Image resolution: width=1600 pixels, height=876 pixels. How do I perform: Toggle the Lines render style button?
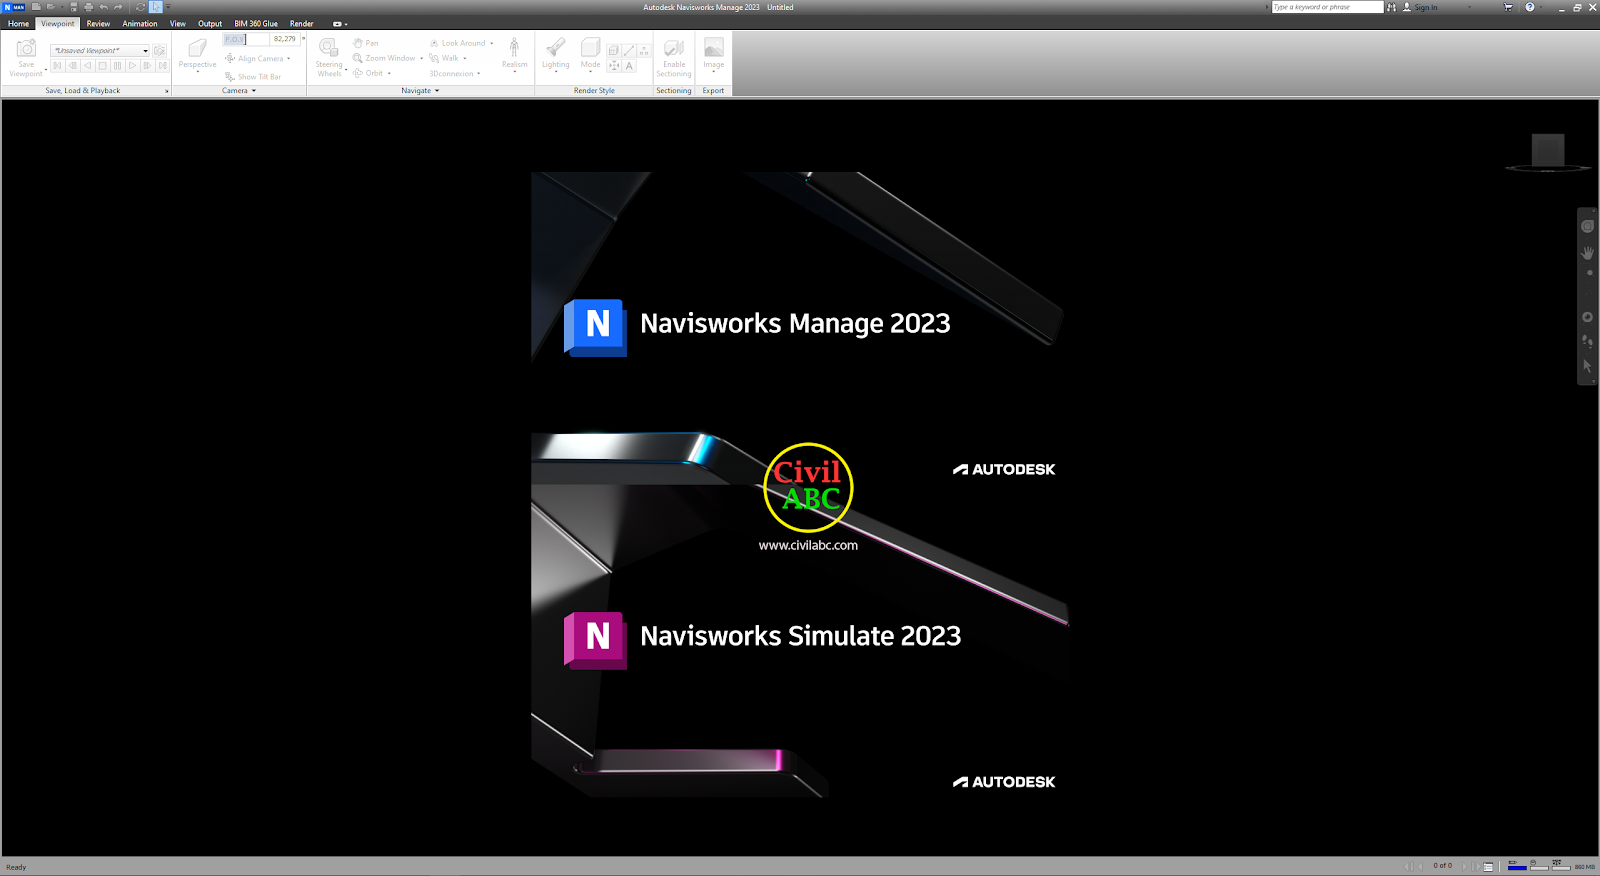click(x=629, y=50)
